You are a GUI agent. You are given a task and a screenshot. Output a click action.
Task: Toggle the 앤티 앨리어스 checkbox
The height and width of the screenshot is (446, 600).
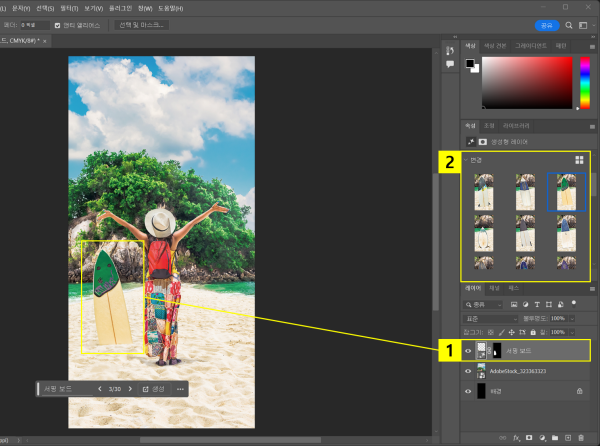[57, 25]
